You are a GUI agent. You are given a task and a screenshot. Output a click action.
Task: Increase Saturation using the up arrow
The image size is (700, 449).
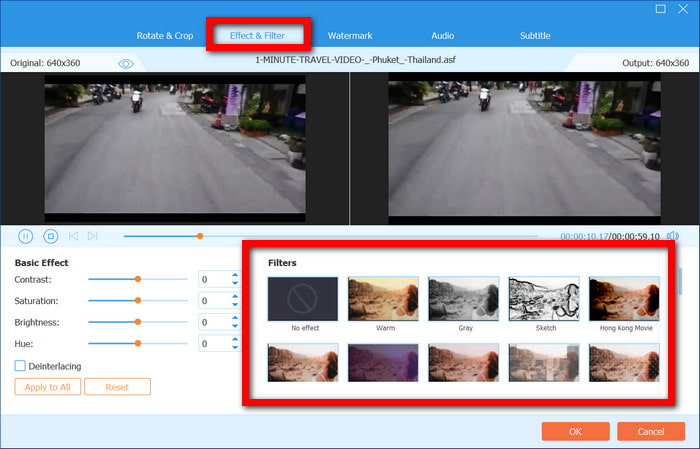tap(235, 297)
